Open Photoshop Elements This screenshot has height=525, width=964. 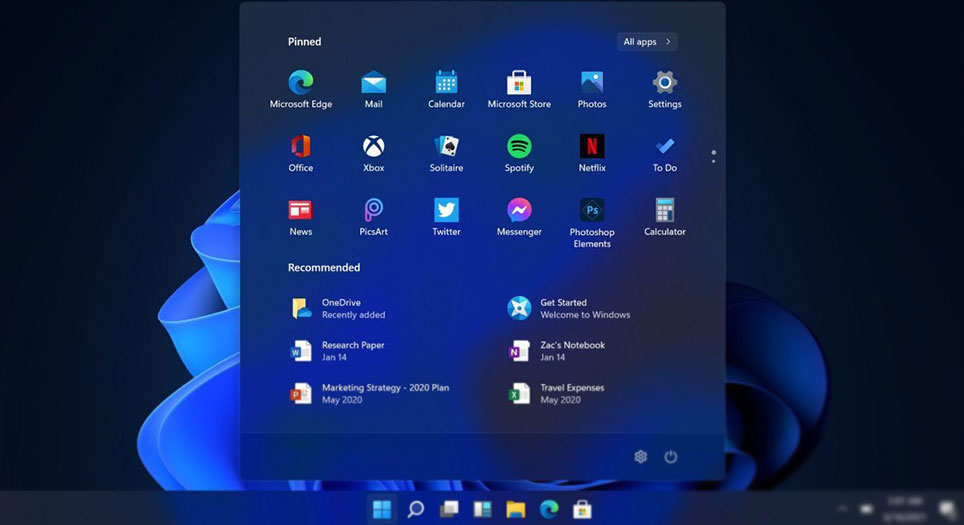(591, 223)
